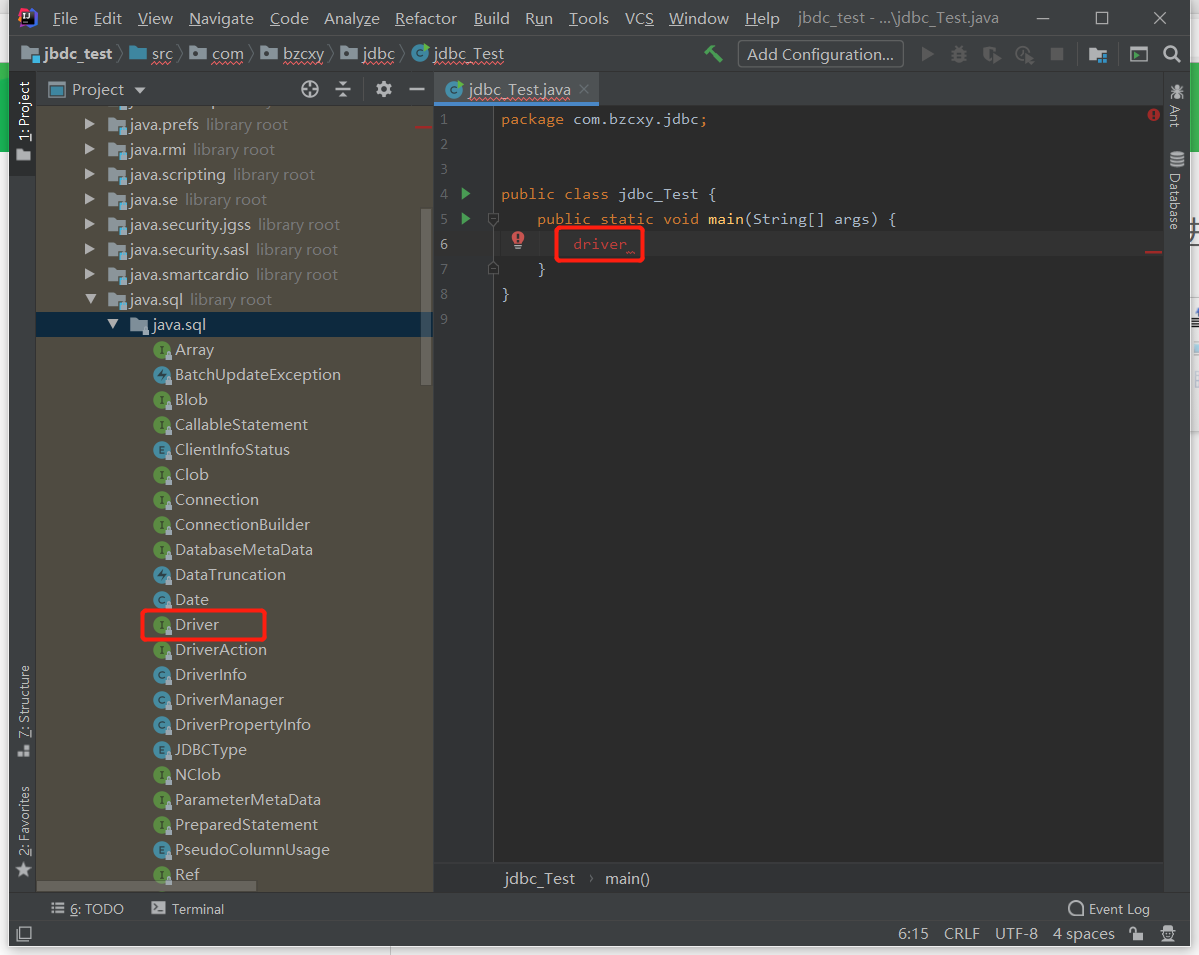Open the 6: TODO tool window

pyautogui.click(x=87, y=908)
